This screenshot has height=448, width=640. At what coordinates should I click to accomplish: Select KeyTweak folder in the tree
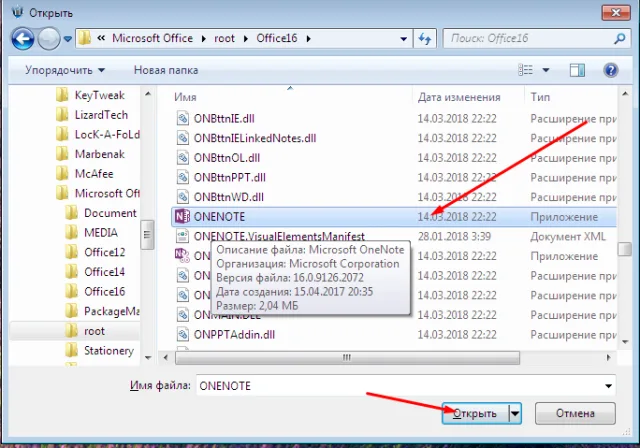[90, 95]
